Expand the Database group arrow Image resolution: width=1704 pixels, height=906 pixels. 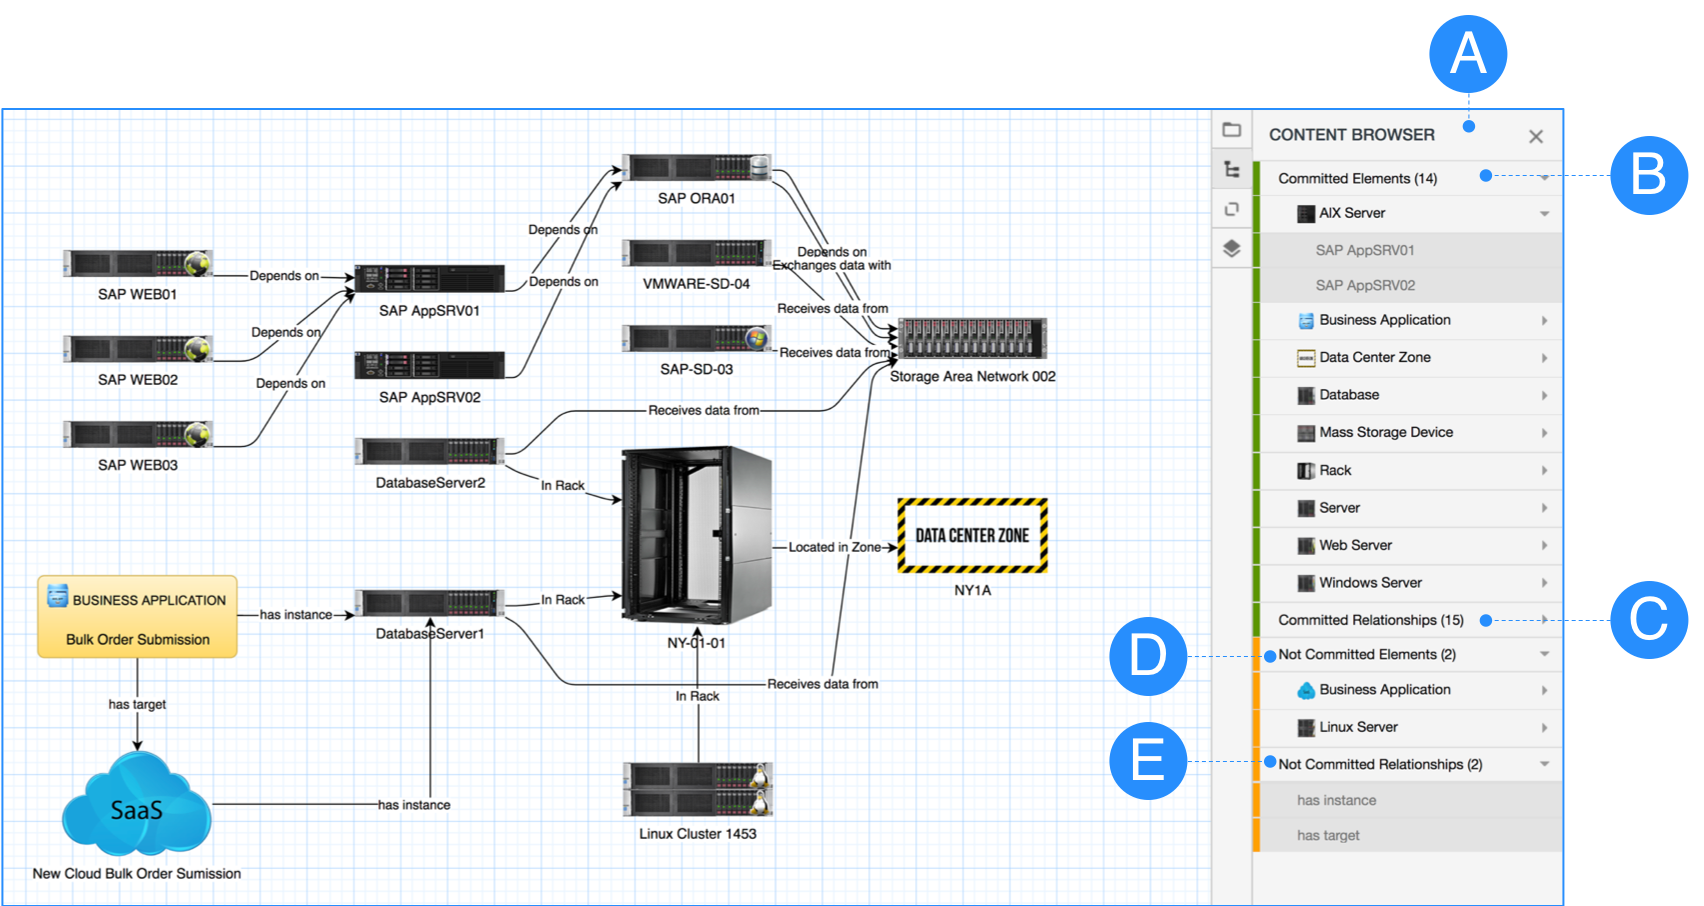(1545, 396)
